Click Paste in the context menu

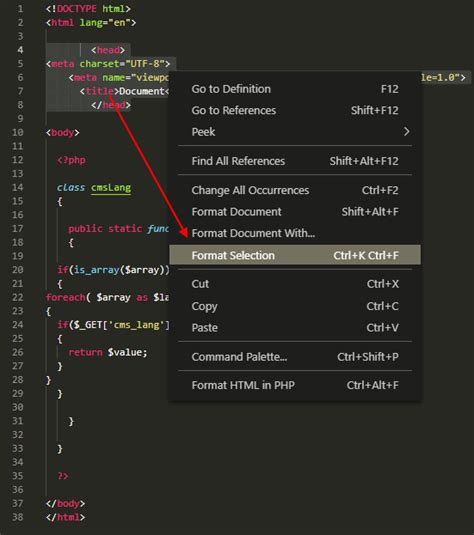pyautogui.click(x=295, y=328)
